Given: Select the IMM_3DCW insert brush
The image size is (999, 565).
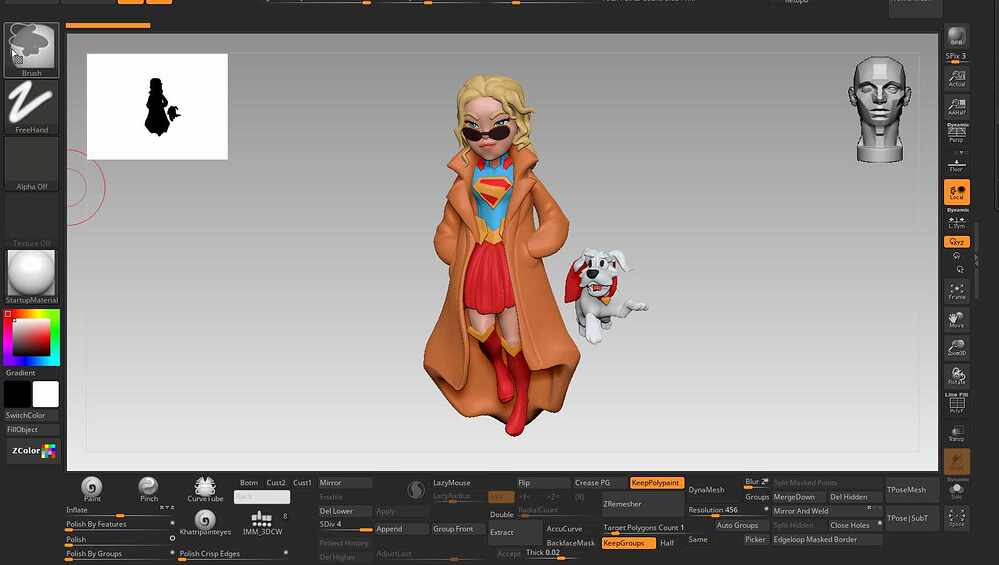Looking at the screenshot, I should (262, 522).
